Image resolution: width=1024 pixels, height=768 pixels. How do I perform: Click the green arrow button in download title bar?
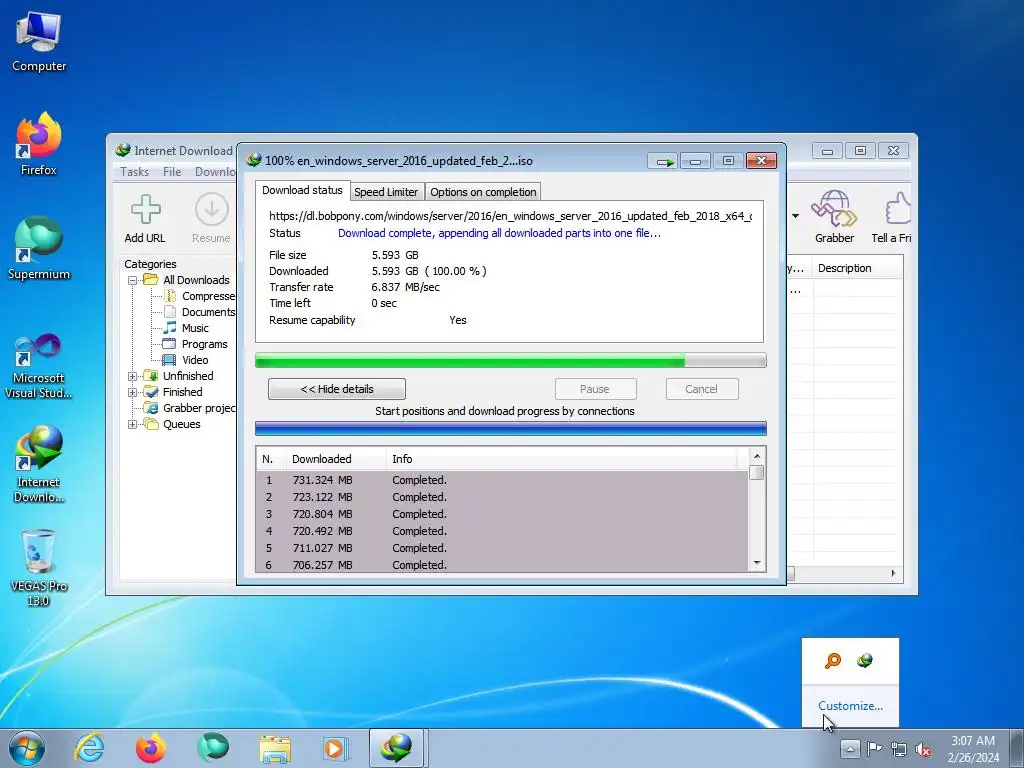(x=663, y=161)
